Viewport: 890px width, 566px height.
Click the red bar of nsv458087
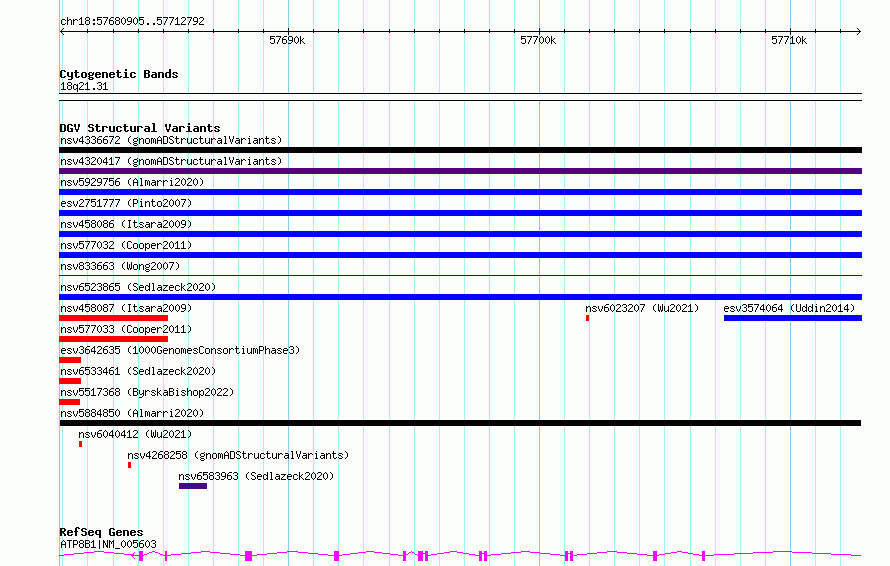tap(114, 318)
